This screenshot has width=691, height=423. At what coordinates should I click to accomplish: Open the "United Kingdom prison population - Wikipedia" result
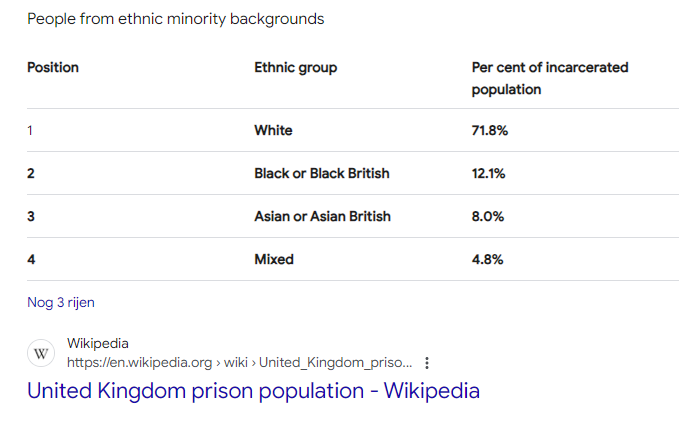point(253,391)
